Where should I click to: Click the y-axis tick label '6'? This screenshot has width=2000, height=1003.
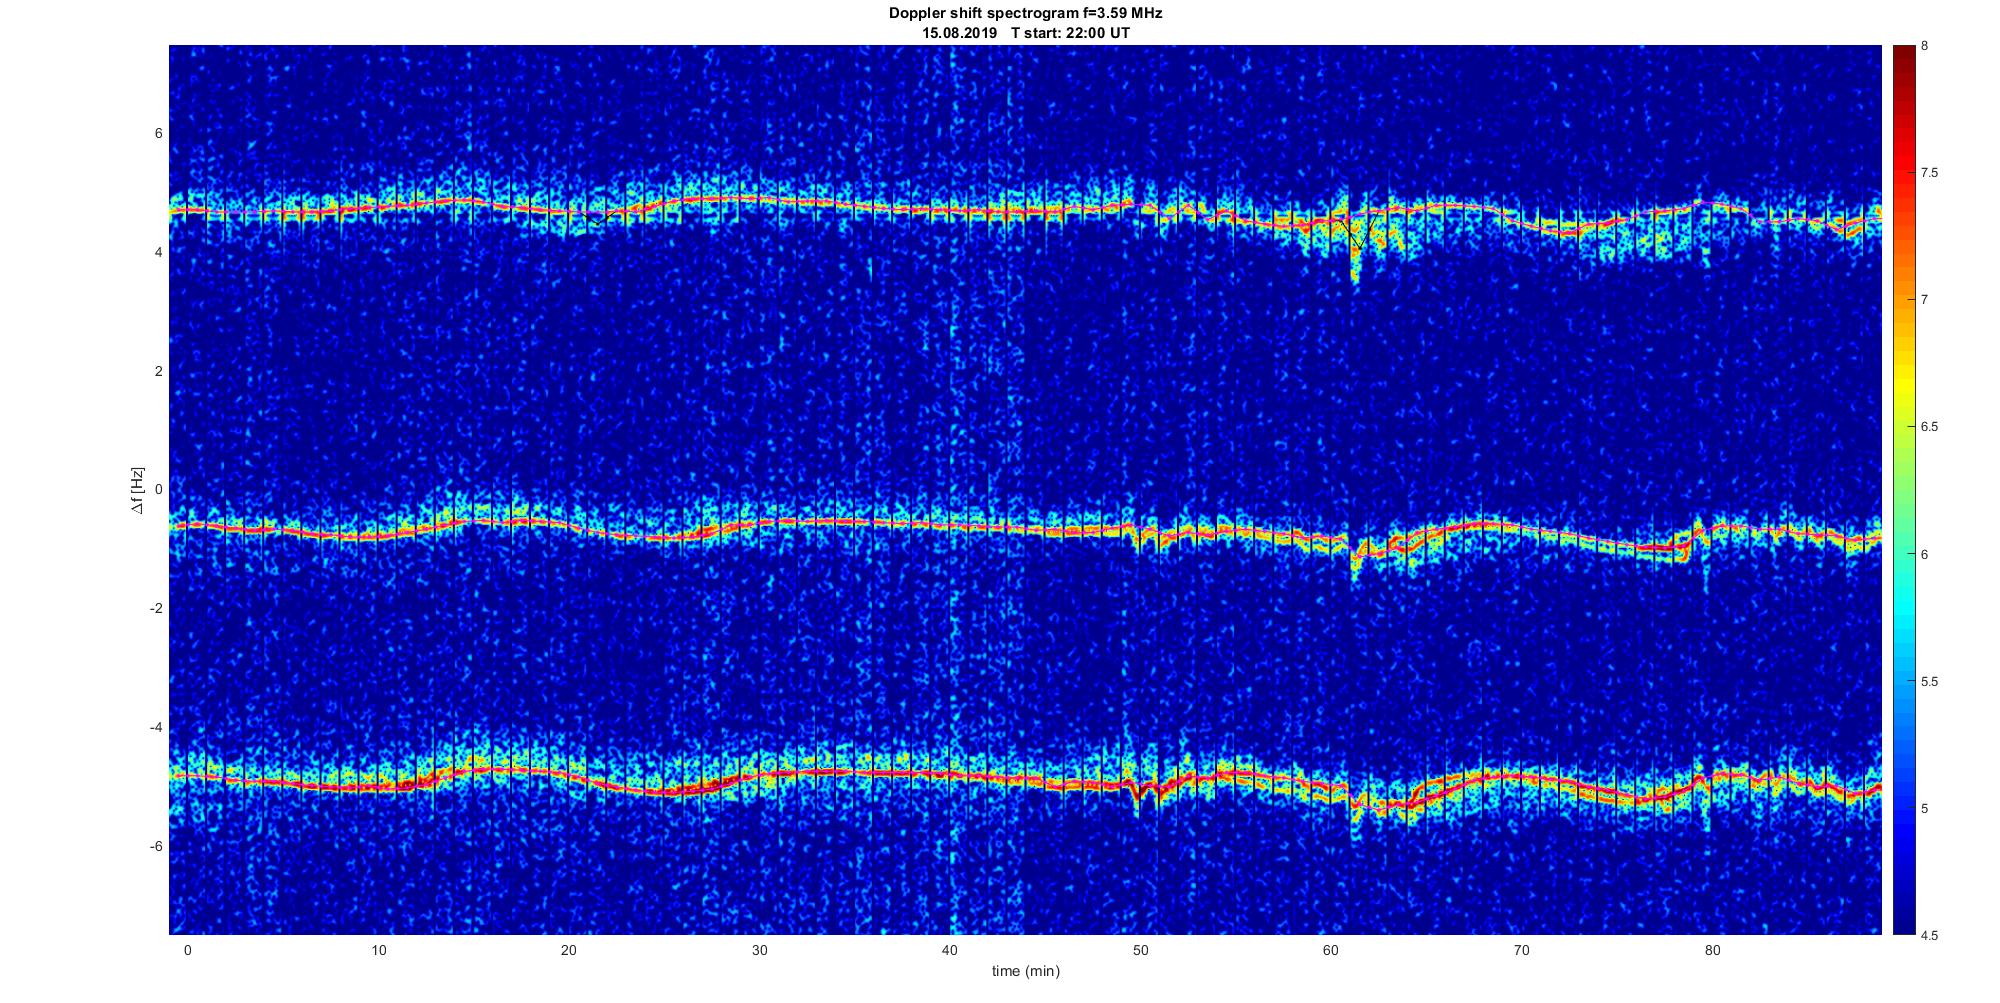[158, 134]
